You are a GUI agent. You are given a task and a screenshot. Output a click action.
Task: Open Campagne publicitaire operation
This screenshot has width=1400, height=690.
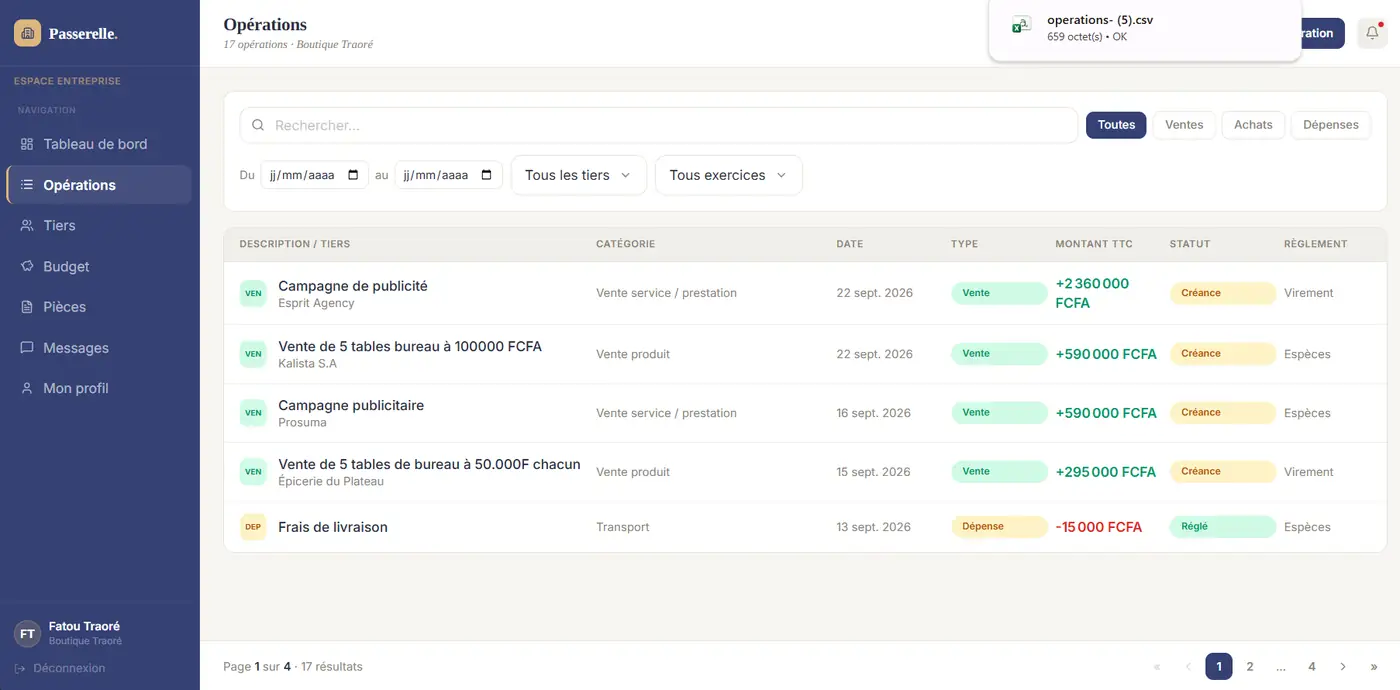click(351, 406)
